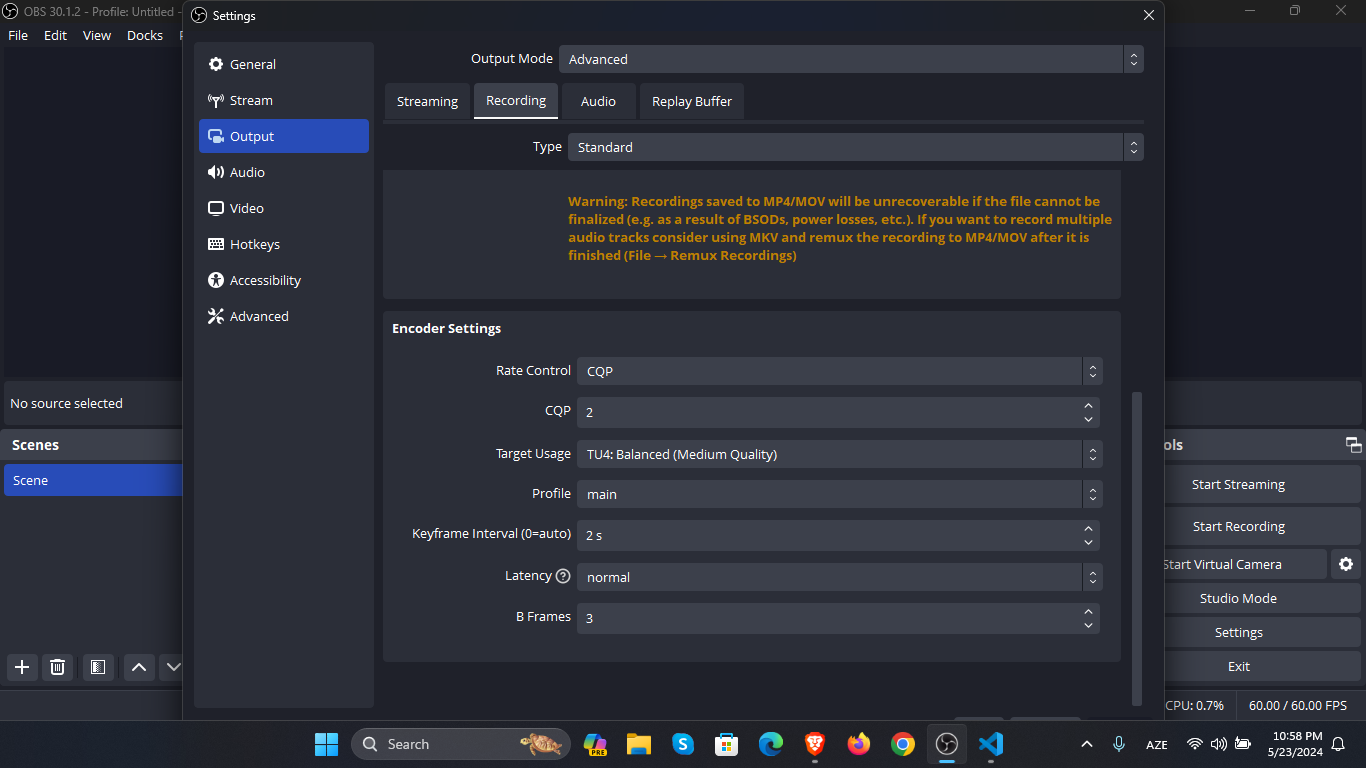Undock the Controls panel pop-out icon
The width and height of the screenshot is (1366, 768).
(x=1353, y=445)
